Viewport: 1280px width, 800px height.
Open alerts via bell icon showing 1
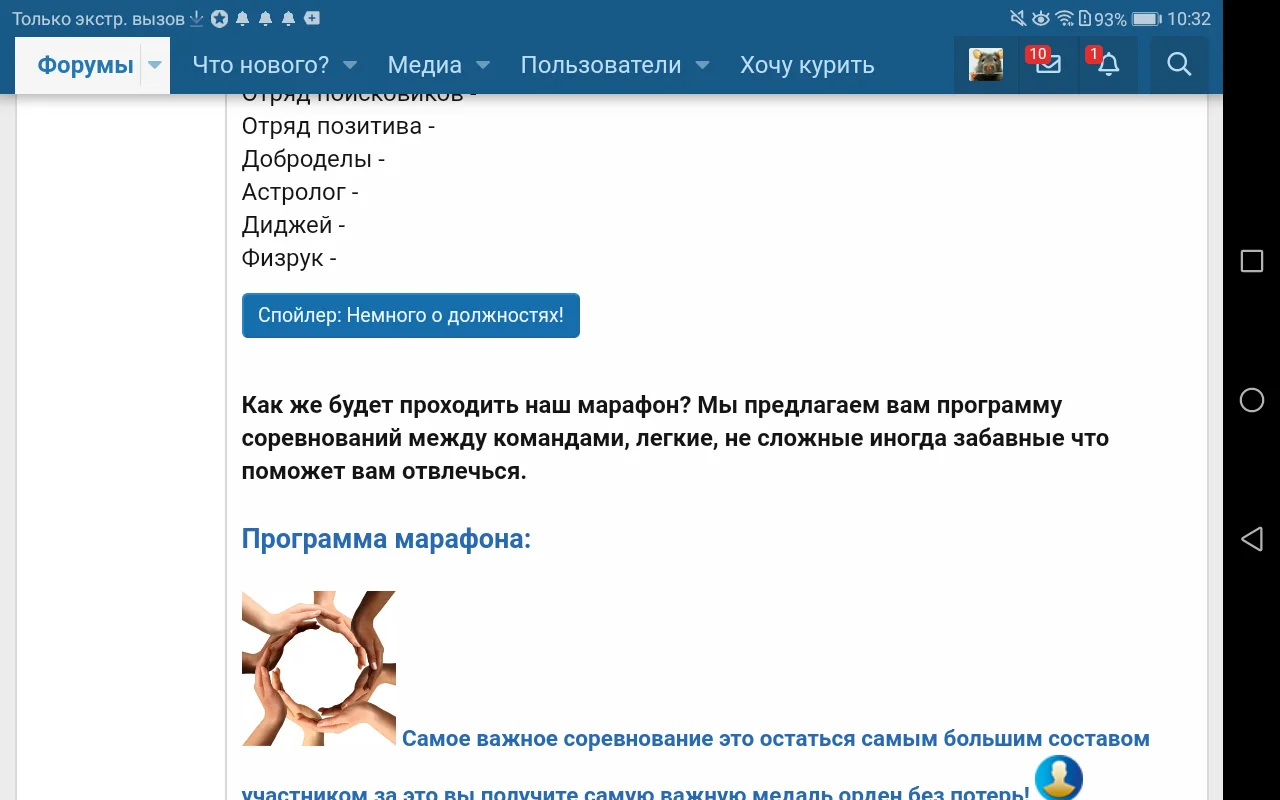coord(1108,65)
